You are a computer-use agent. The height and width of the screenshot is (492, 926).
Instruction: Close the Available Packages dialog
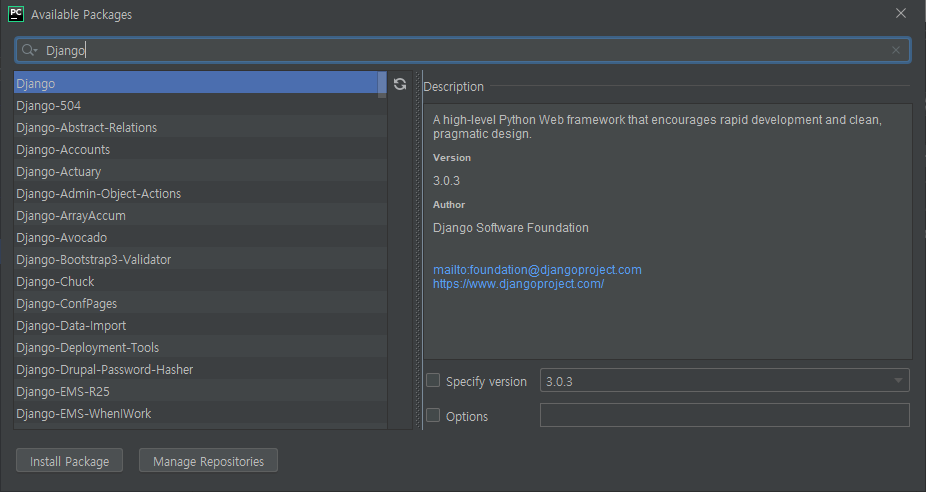[901, 13]
